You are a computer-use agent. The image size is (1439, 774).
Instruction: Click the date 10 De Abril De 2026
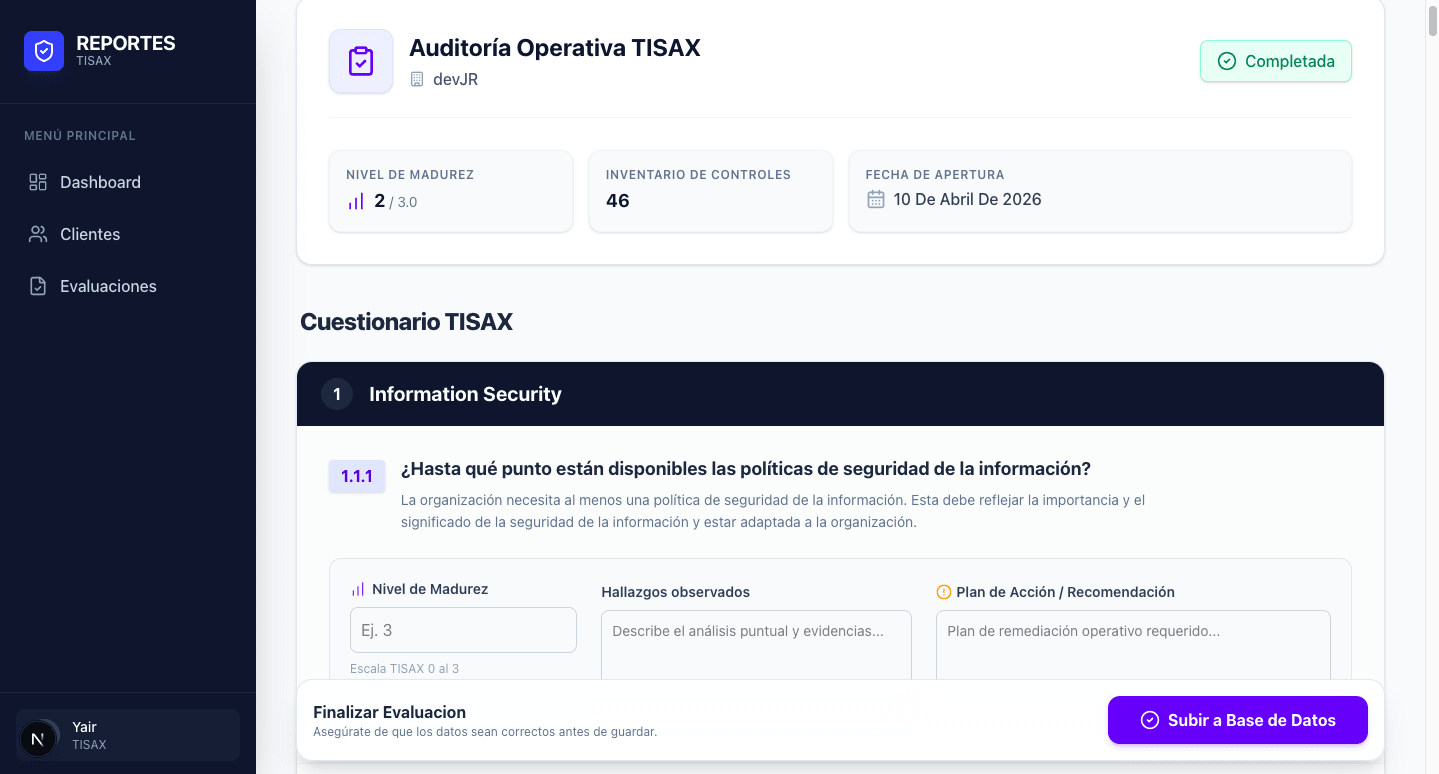pos(968,199)
